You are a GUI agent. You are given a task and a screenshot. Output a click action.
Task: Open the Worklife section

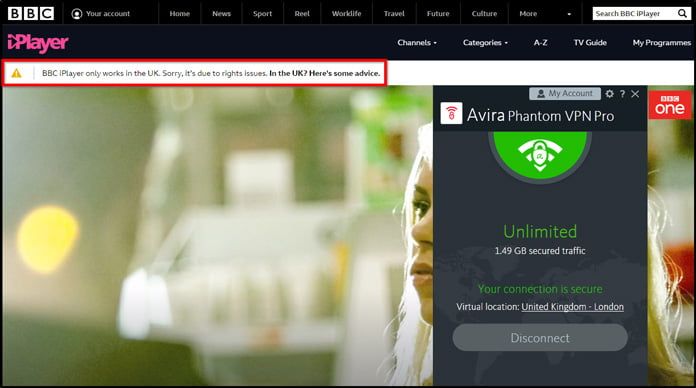tap(346, 14)
